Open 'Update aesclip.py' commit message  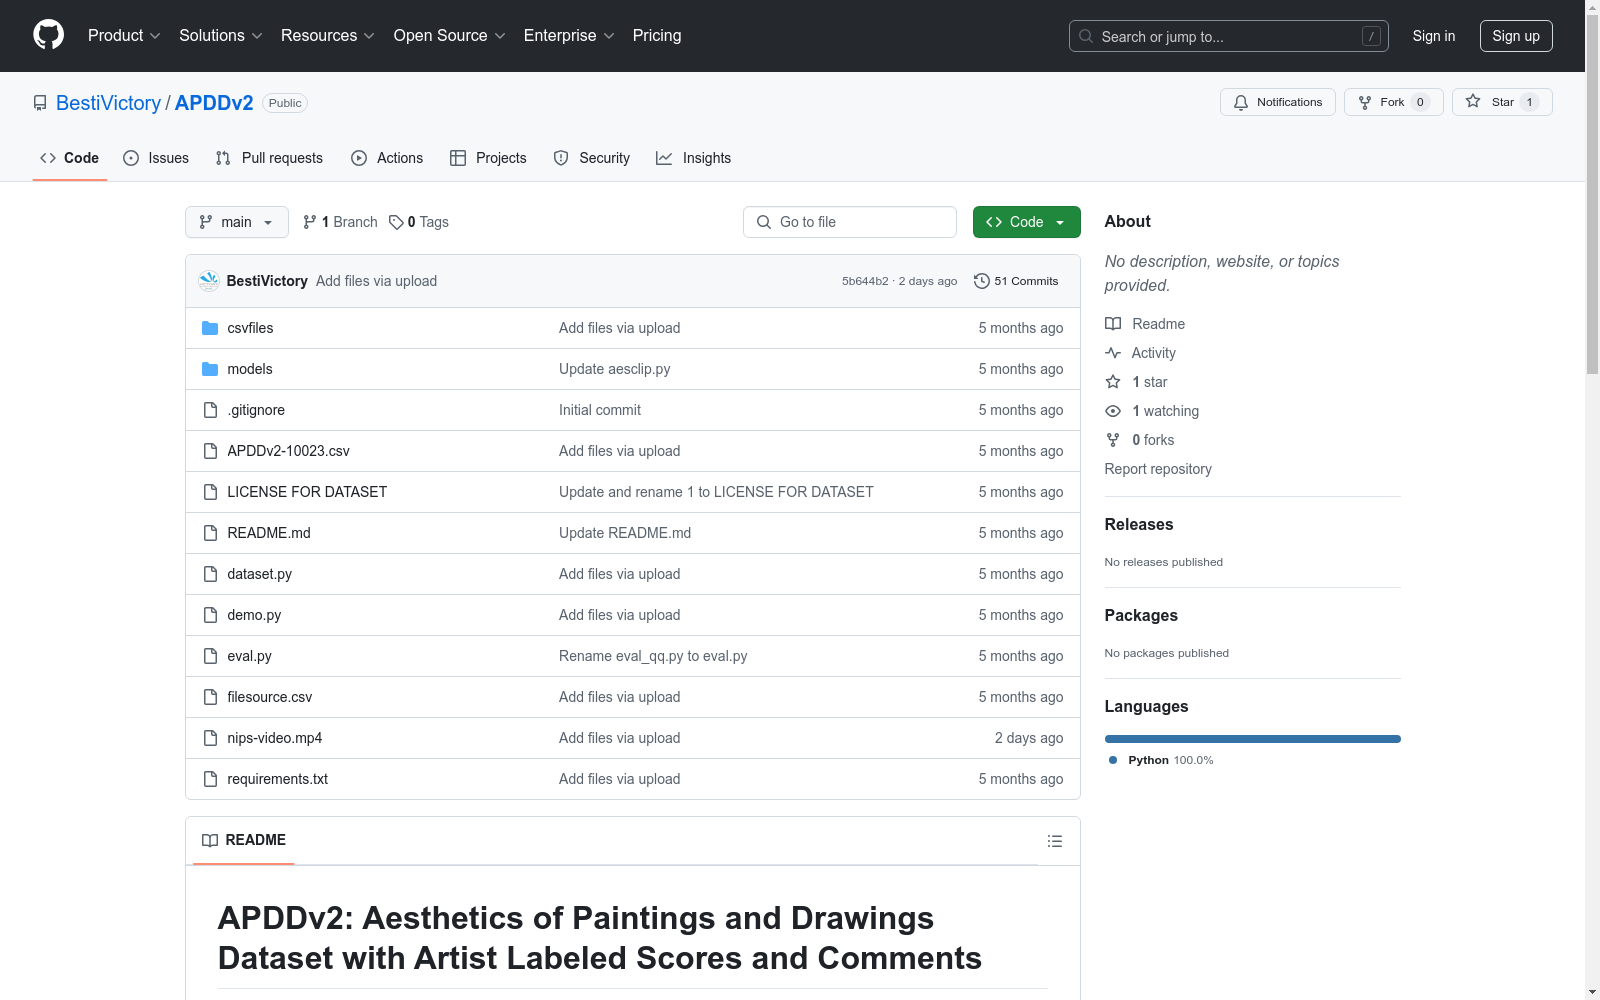pyautogui.click(x=615, y=369)
